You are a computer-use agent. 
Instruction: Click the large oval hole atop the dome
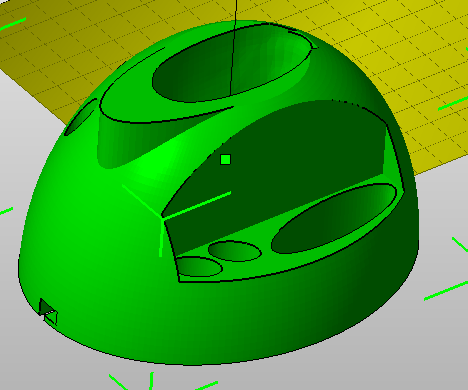coord(230,65)
